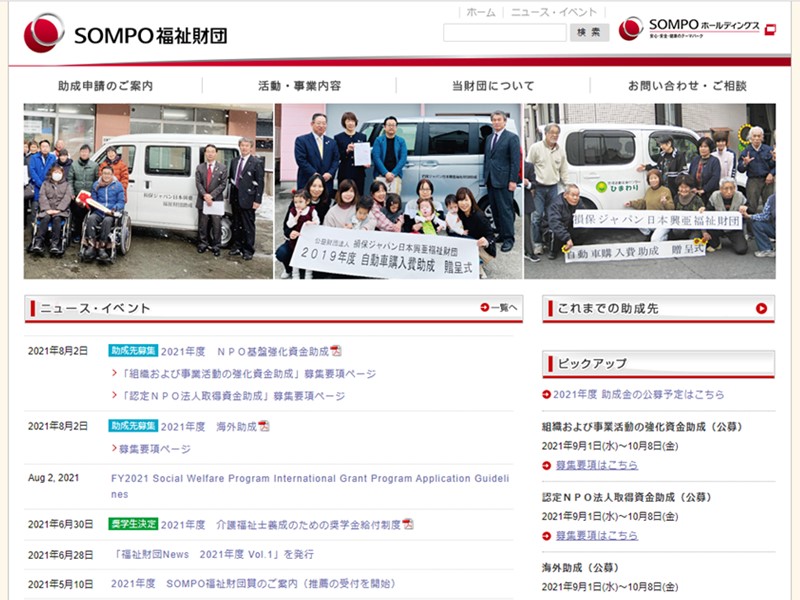Open the 当財団について menu
The height and width of the screenshot is (600, 800).
[x=493, y=86]
